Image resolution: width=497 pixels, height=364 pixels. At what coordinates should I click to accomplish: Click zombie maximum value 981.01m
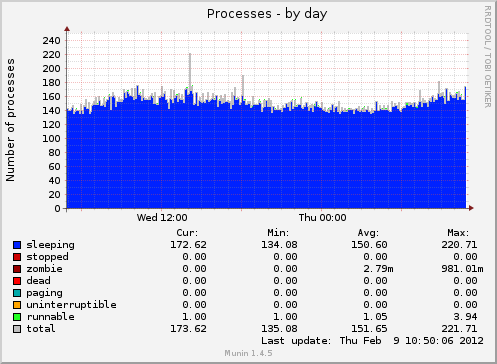tap(462, 269)
